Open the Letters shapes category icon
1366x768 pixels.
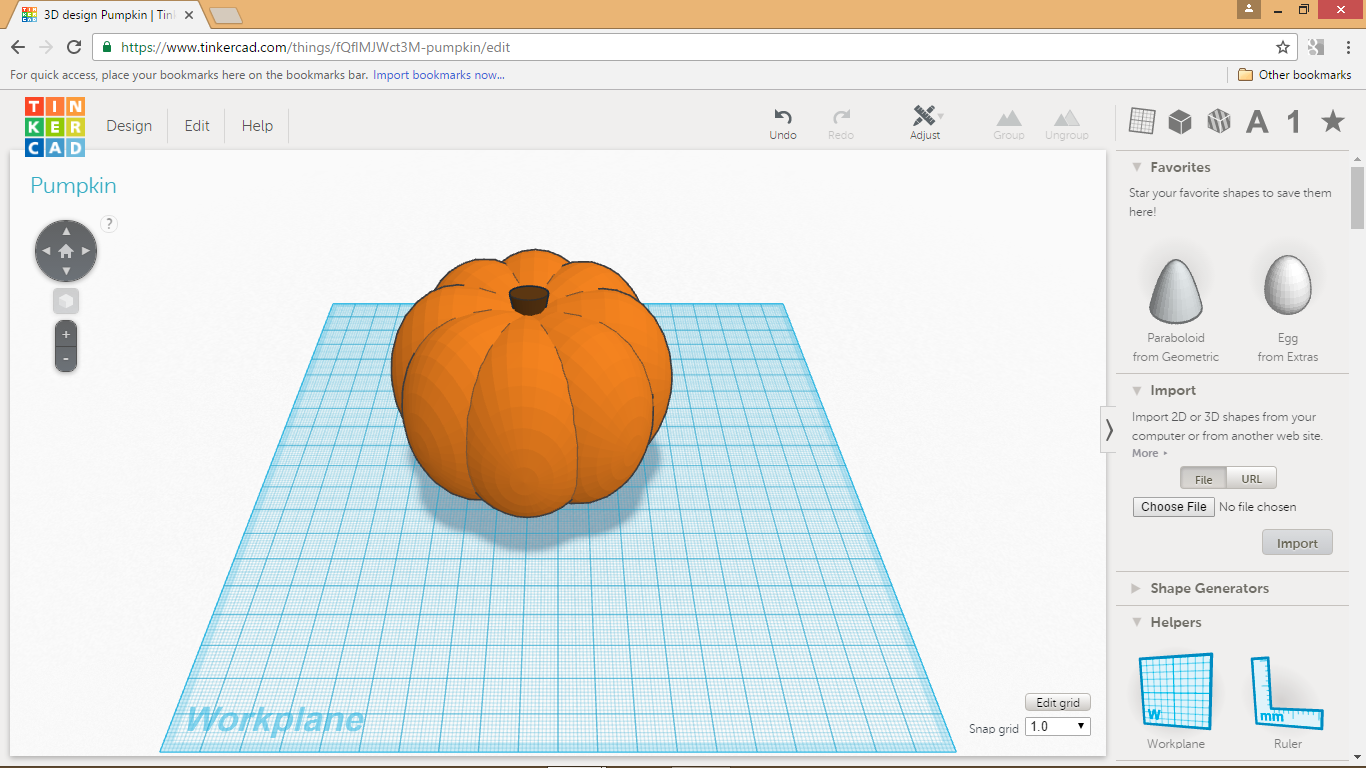tap(1256, 120)
